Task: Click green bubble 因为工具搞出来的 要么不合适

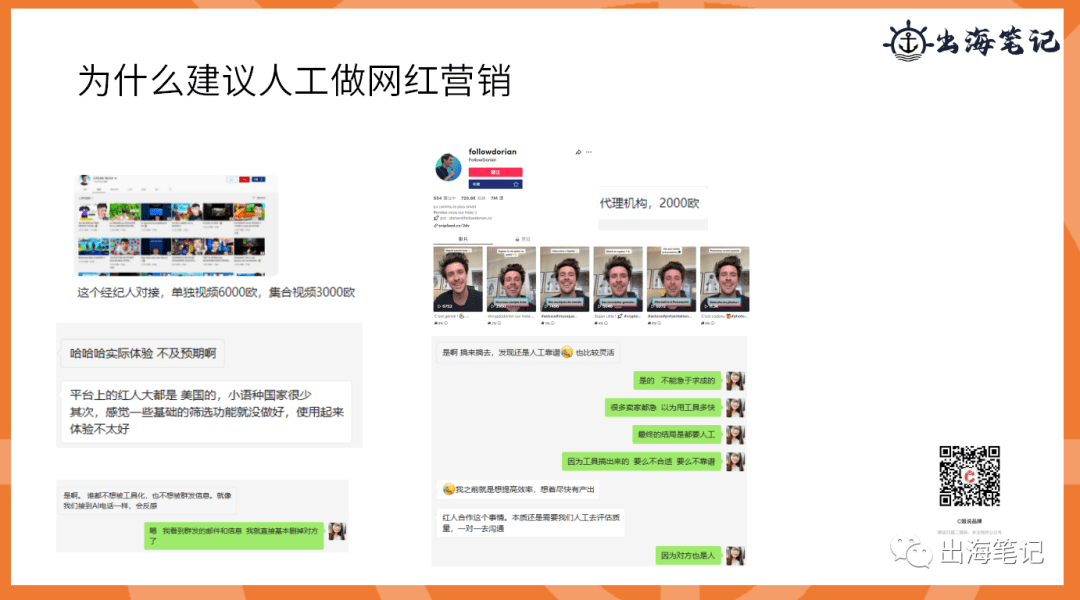Action: click(641, 461)
